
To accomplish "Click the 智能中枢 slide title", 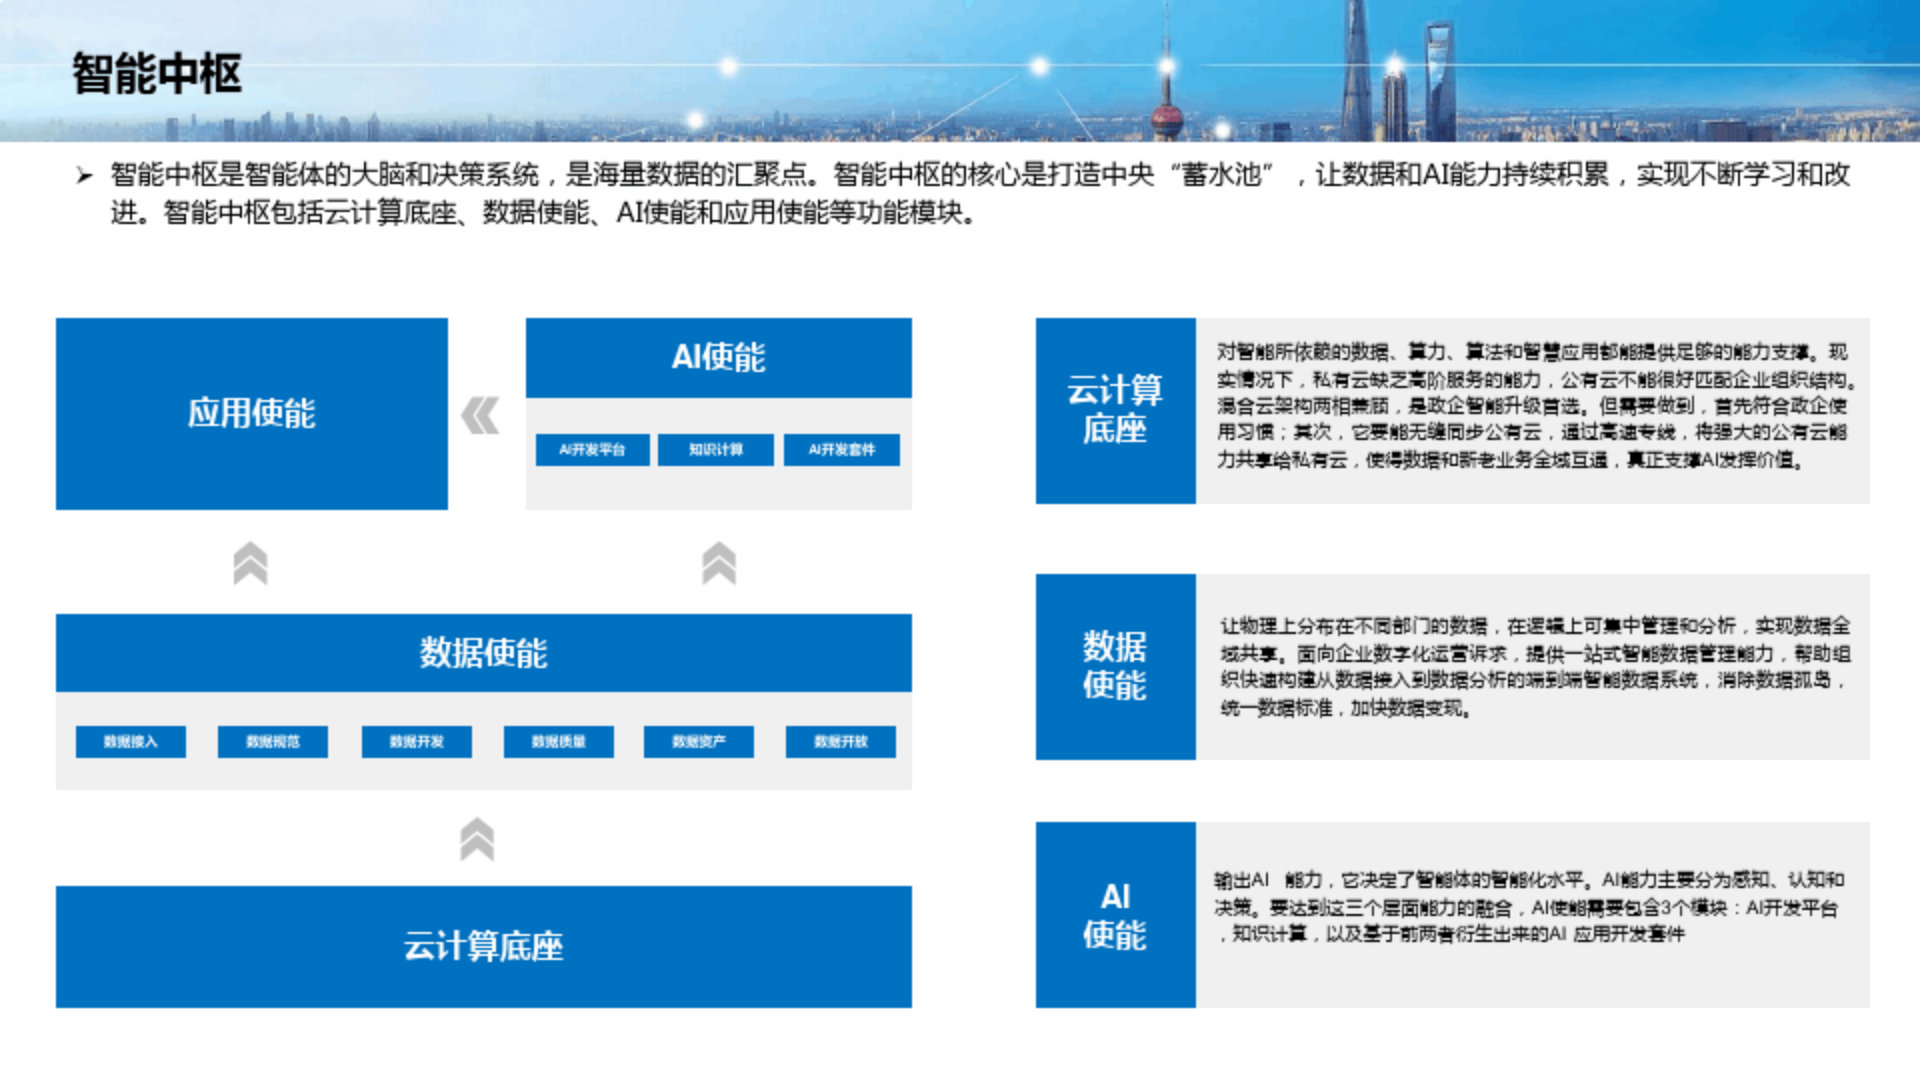I will (x=157, y=74).
